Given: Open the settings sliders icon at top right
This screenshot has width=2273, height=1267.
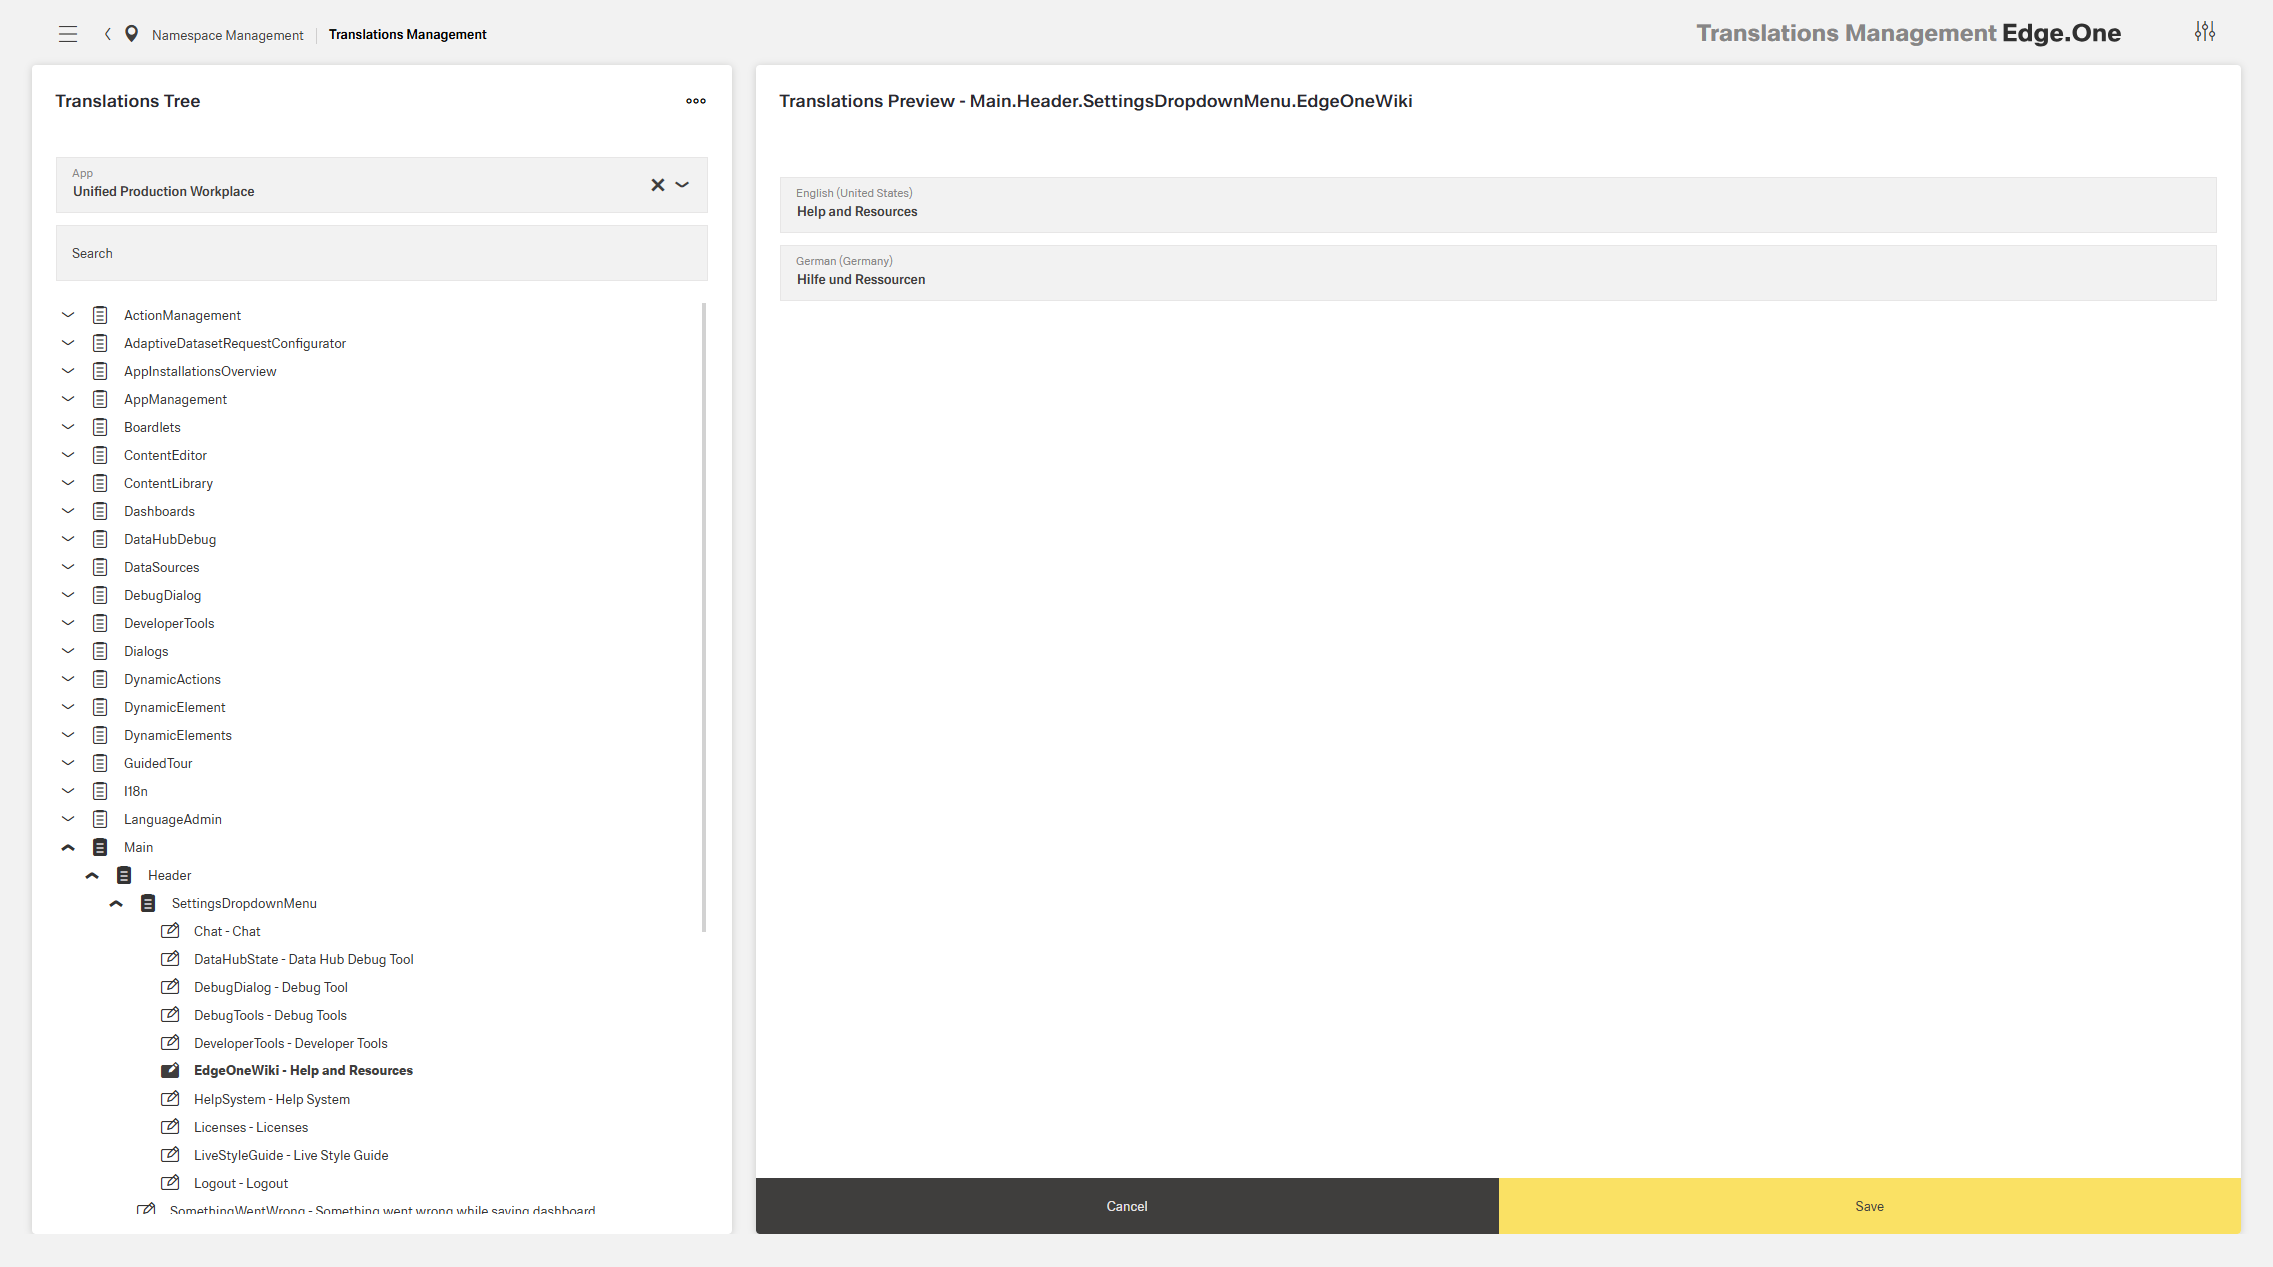Looking at the screenshot, I should pos(2204,32).
